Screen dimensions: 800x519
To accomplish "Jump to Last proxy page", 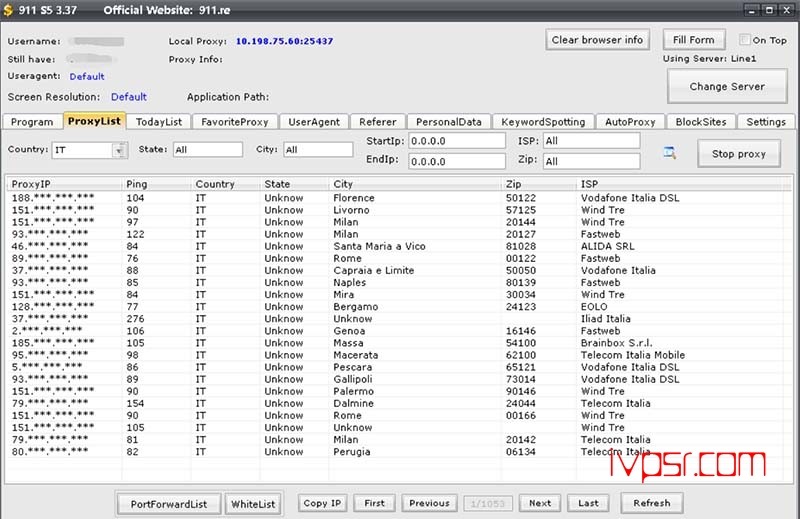I will point(588,503).
